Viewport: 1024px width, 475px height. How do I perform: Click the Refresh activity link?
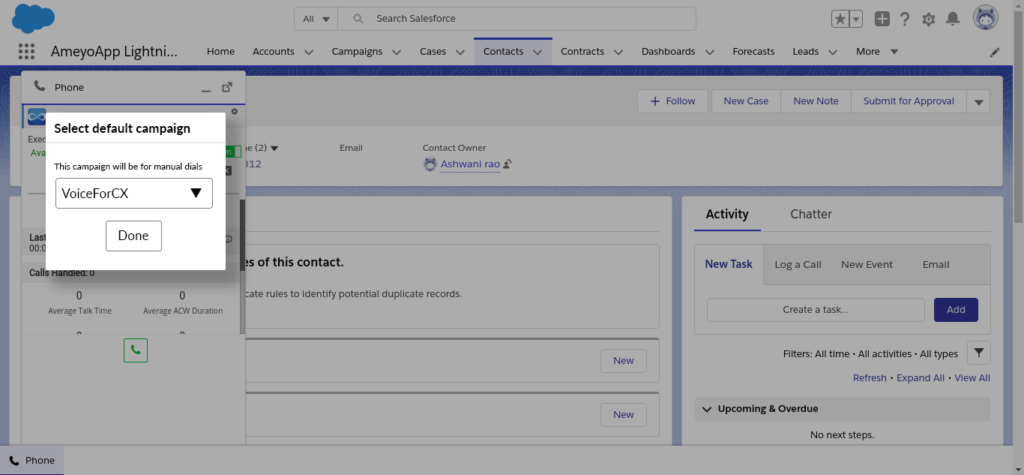[869, 378]
